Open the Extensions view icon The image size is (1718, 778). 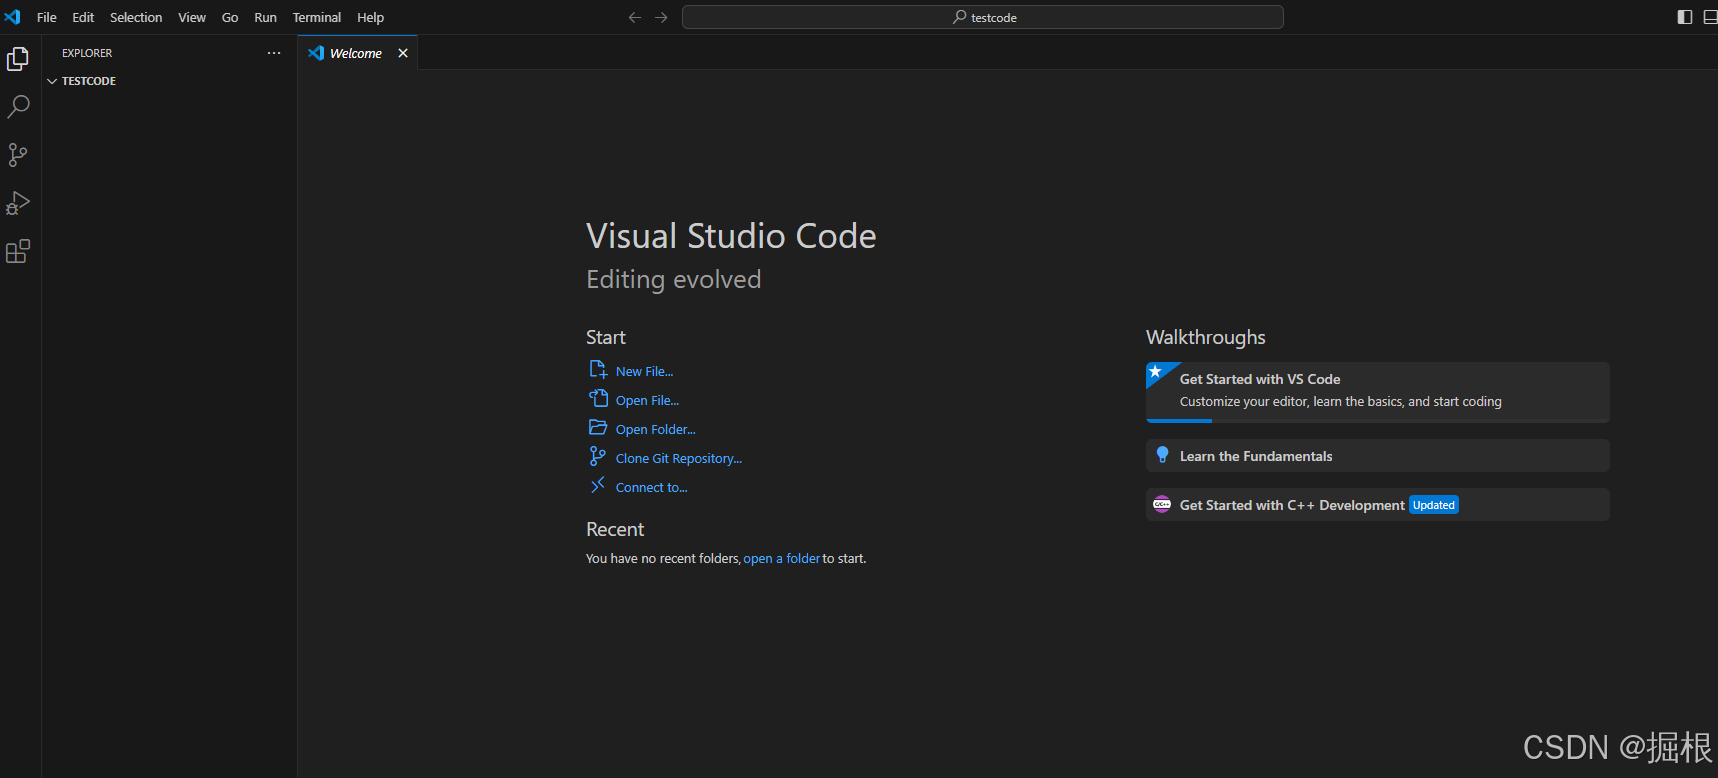tap(18, 251)
